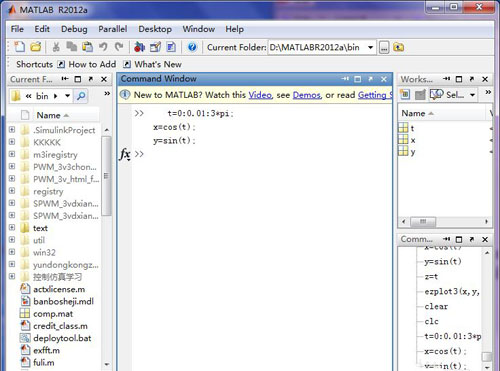The height and width of the screenshot is (371, 500).
Task: Click Current Folder vertical scrollbar thumb
Action: 106,176
